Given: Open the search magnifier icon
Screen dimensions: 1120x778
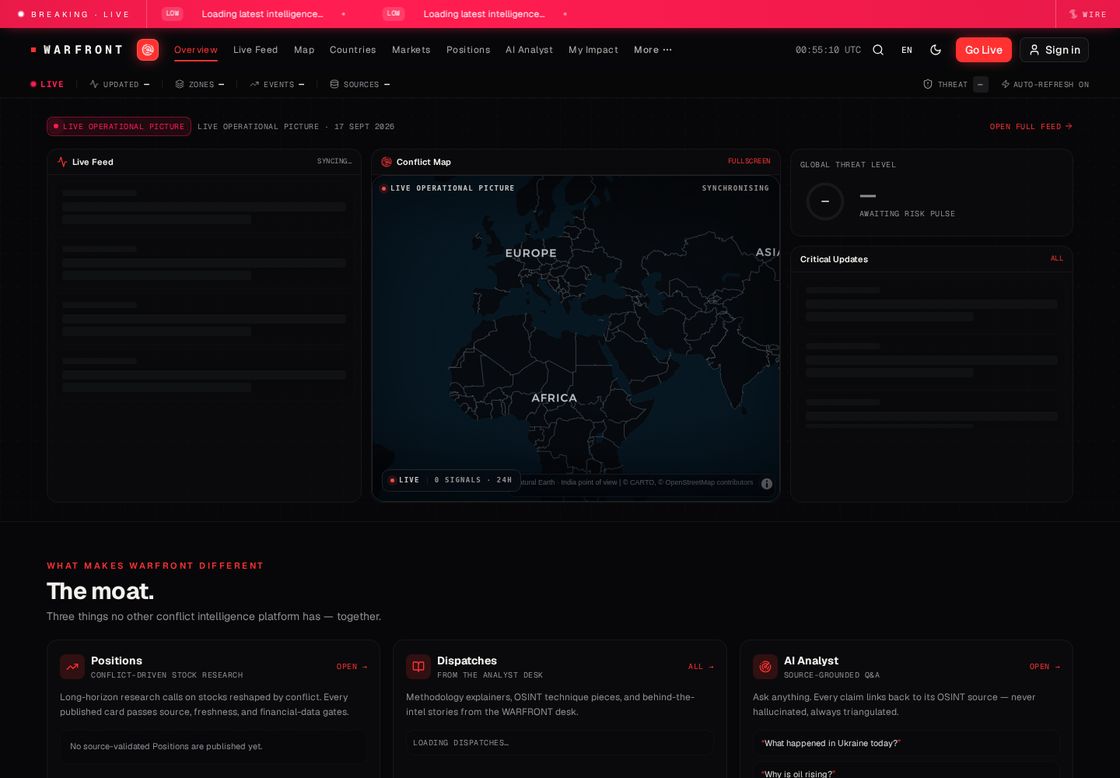Looking at the screenshot, I should (x=878, y=50).
